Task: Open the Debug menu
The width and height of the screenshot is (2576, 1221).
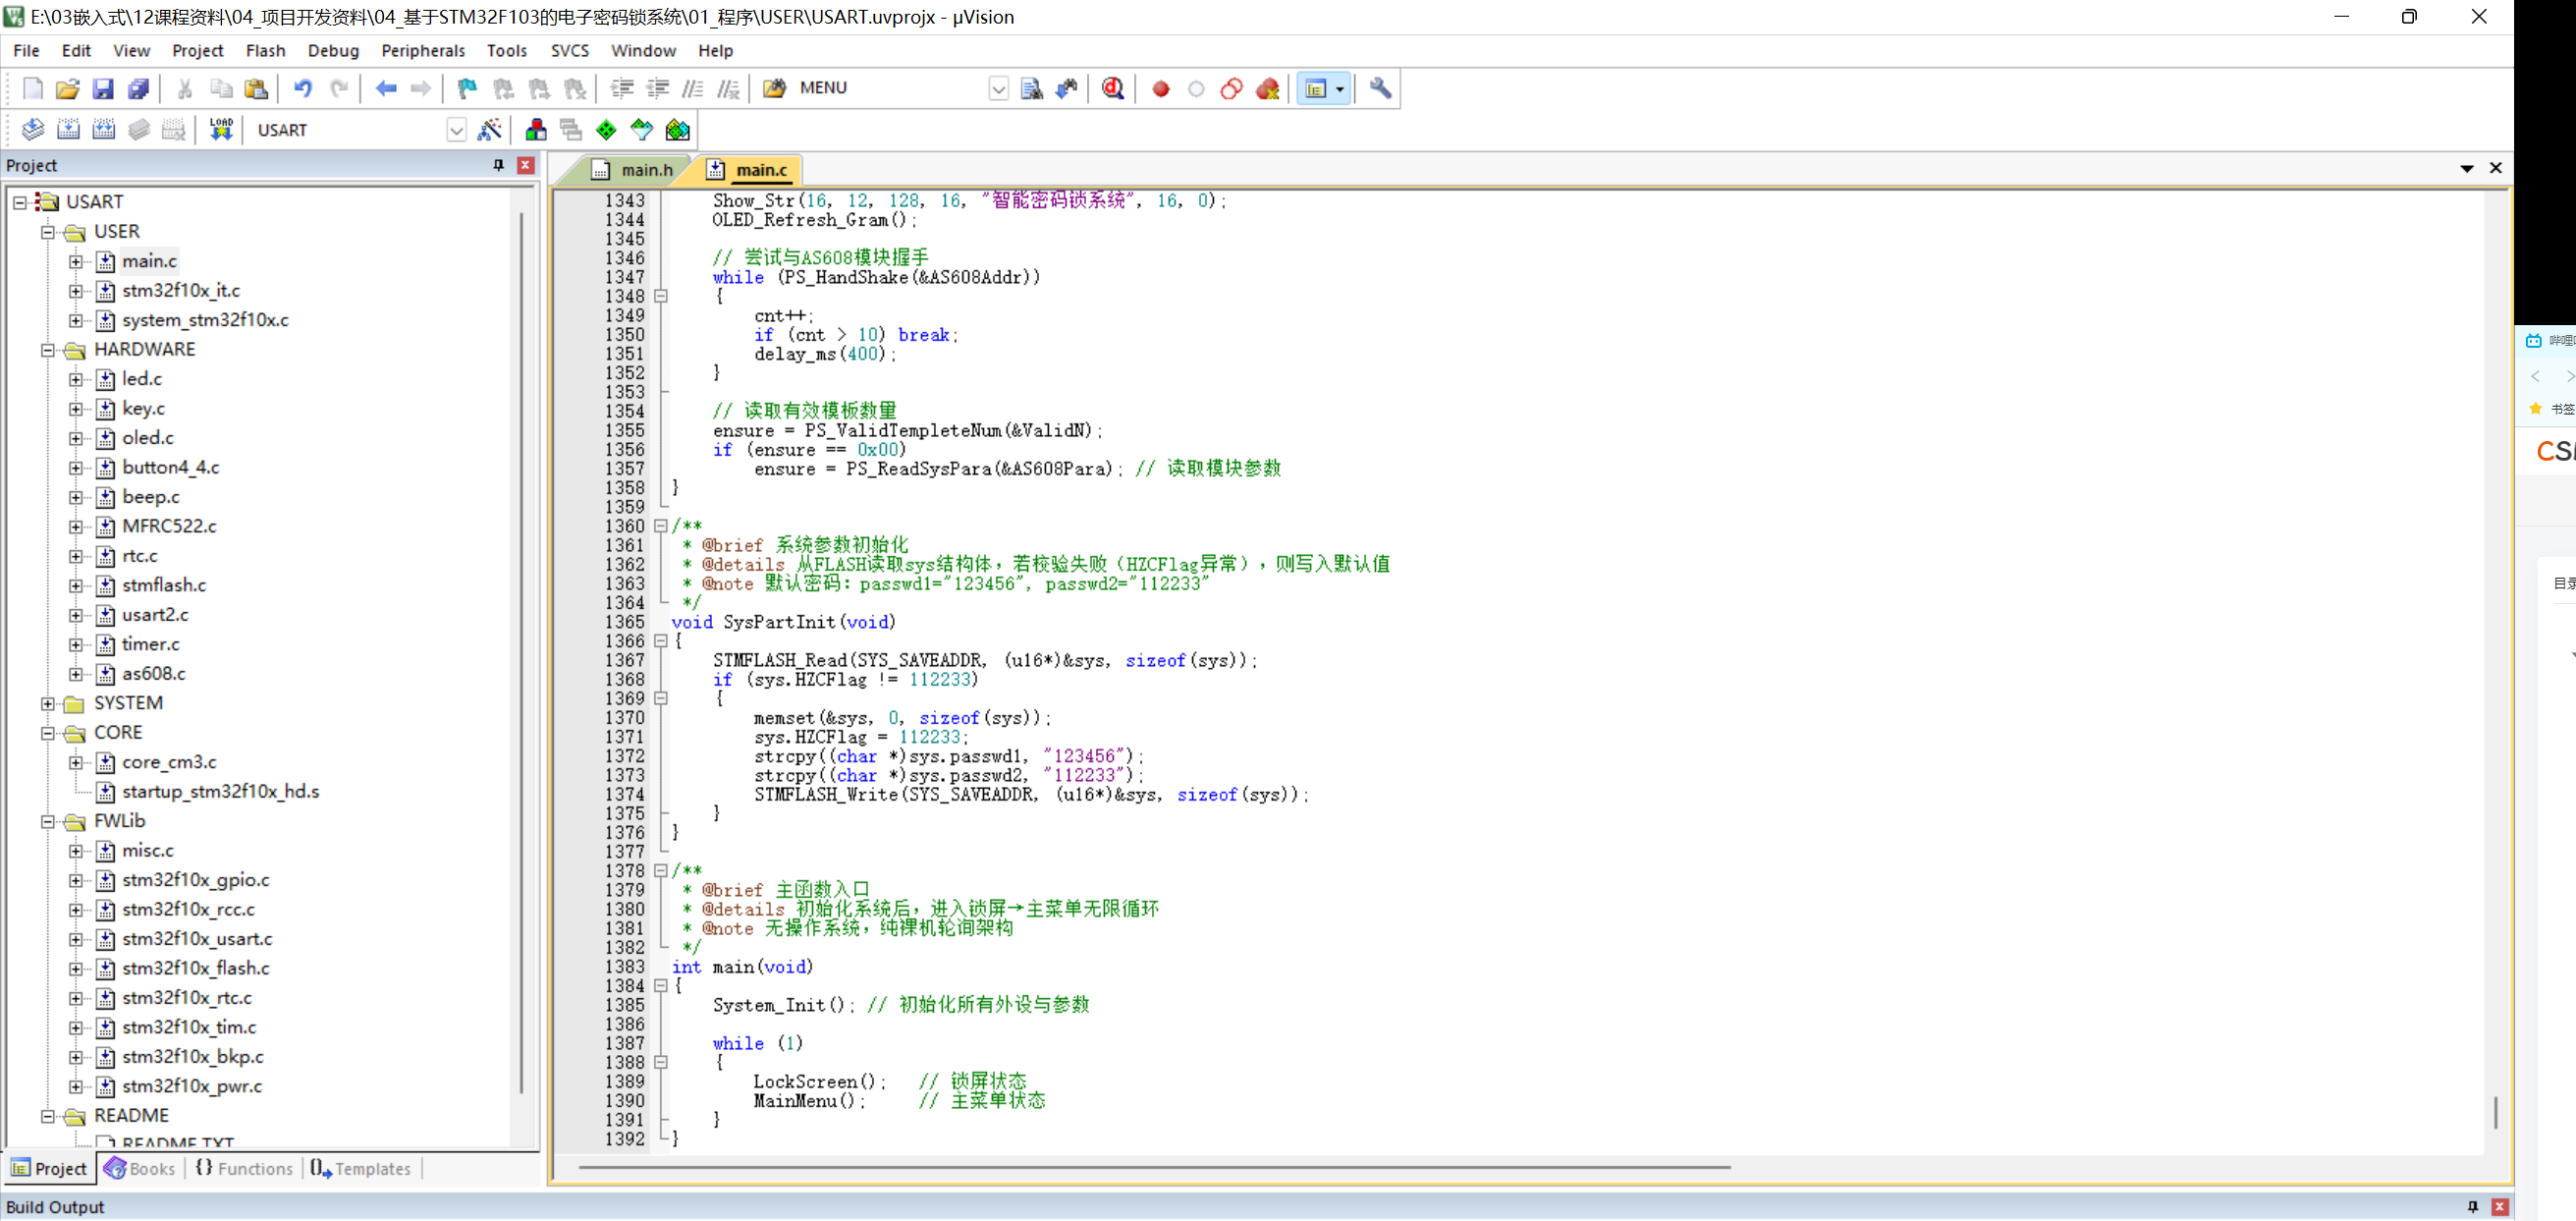Action: pos(333,51)
